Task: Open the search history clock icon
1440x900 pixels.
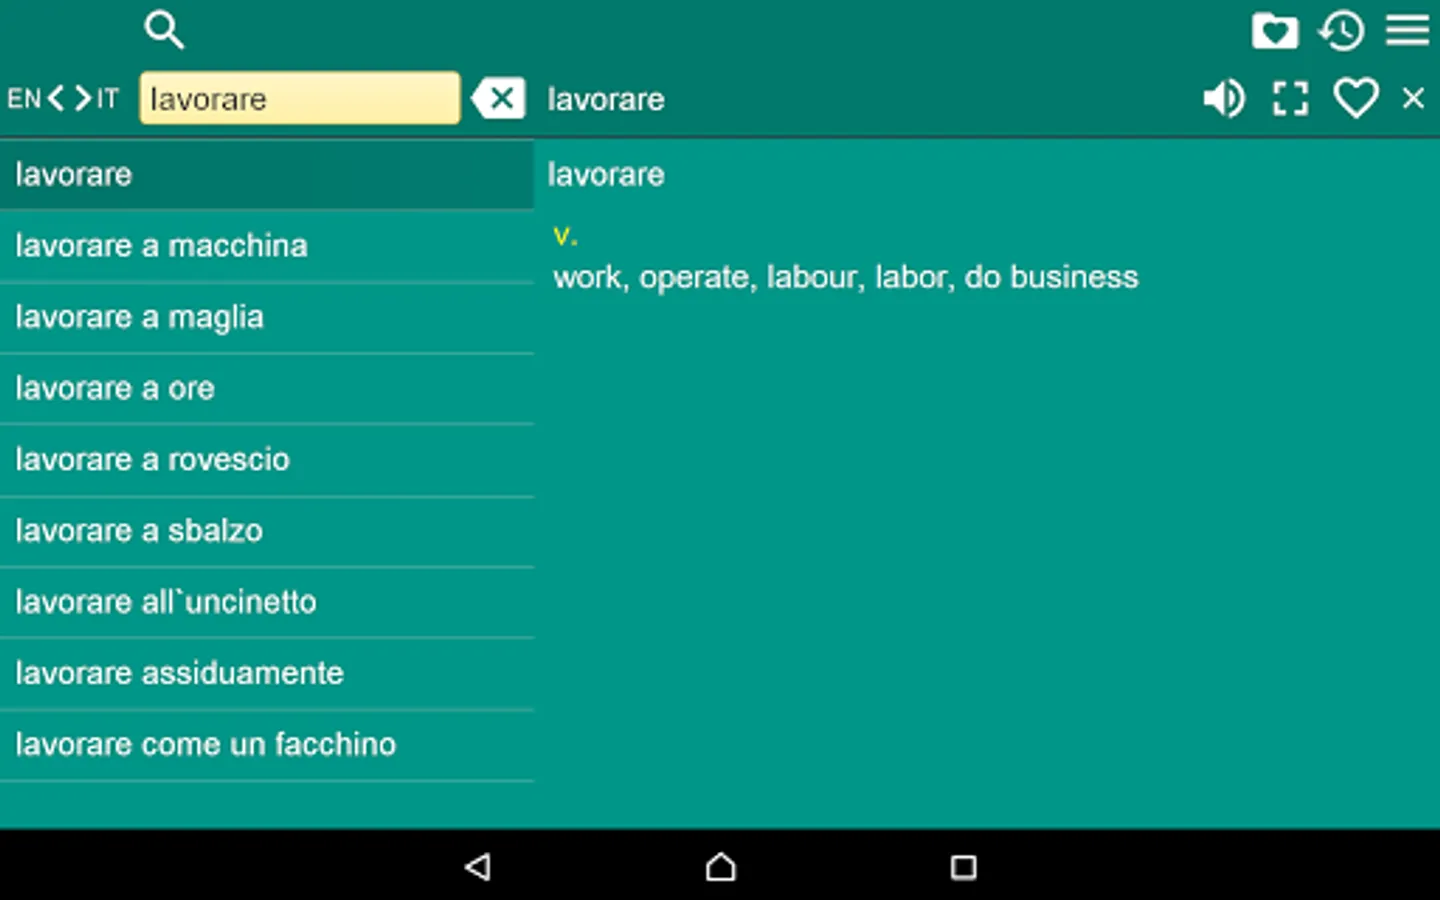Action: coord(1341,31)
